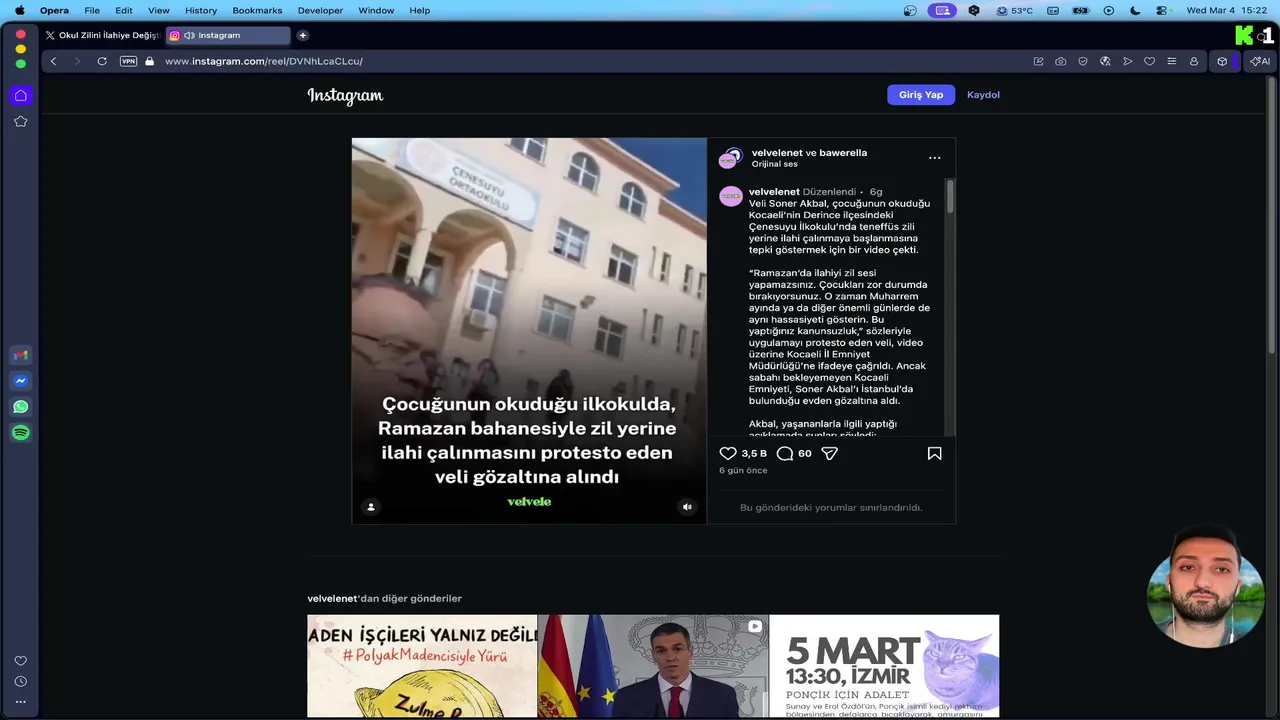Open velvelenet profile link in post header
The image size is (1280, 720).
click(777, 153)
